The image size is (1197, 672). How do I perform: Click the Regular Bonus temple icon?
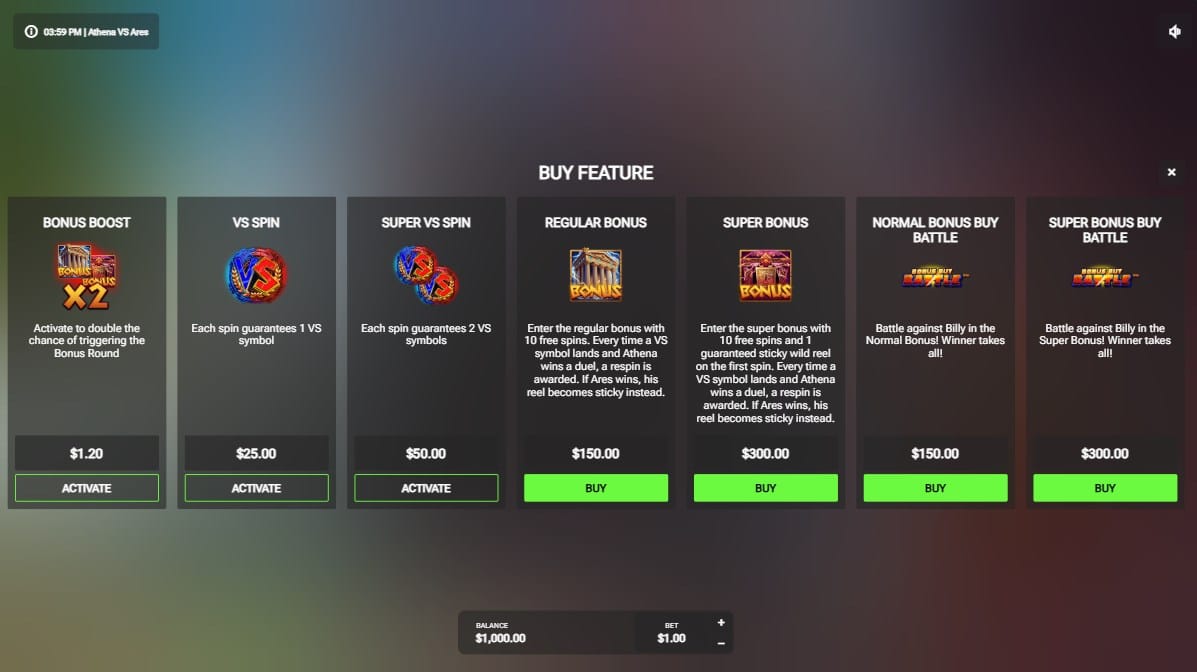pyautogui.click(x=595, y=275)
